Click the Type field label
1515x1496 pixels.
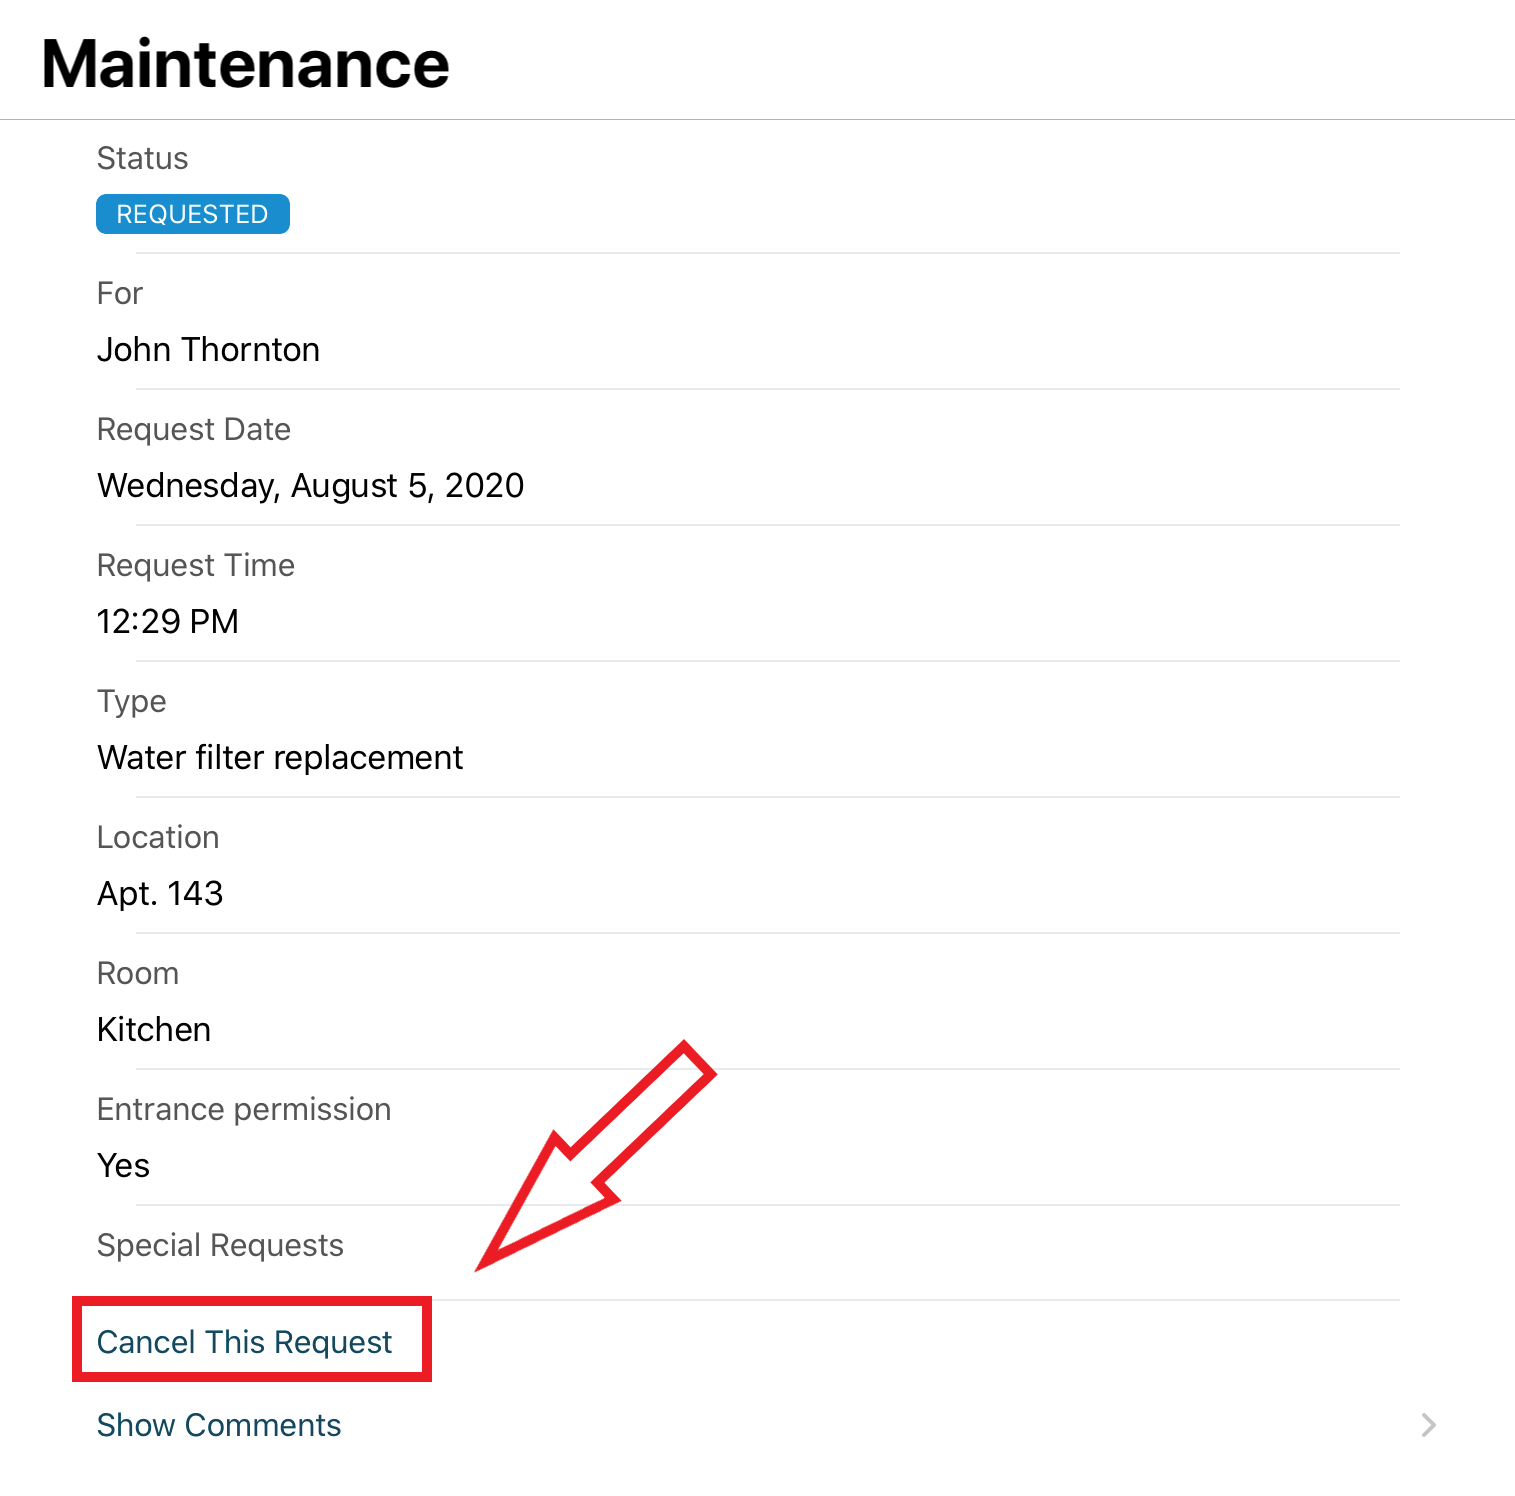click(131, 701)
